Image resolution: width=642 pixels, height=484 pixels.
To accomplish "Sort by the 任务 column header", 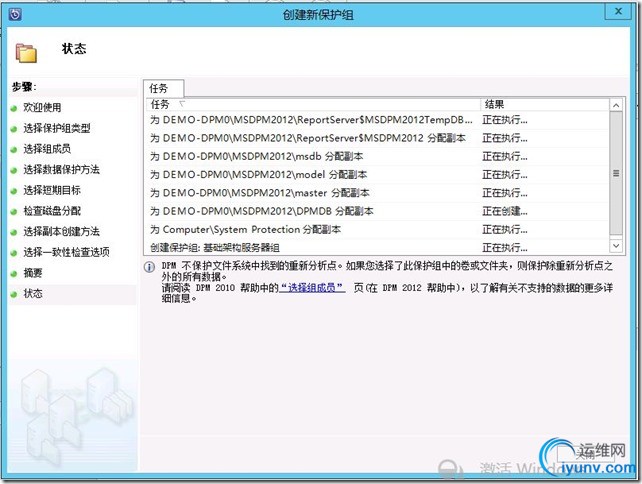I will pyautogui.click(x=313, y=104).
